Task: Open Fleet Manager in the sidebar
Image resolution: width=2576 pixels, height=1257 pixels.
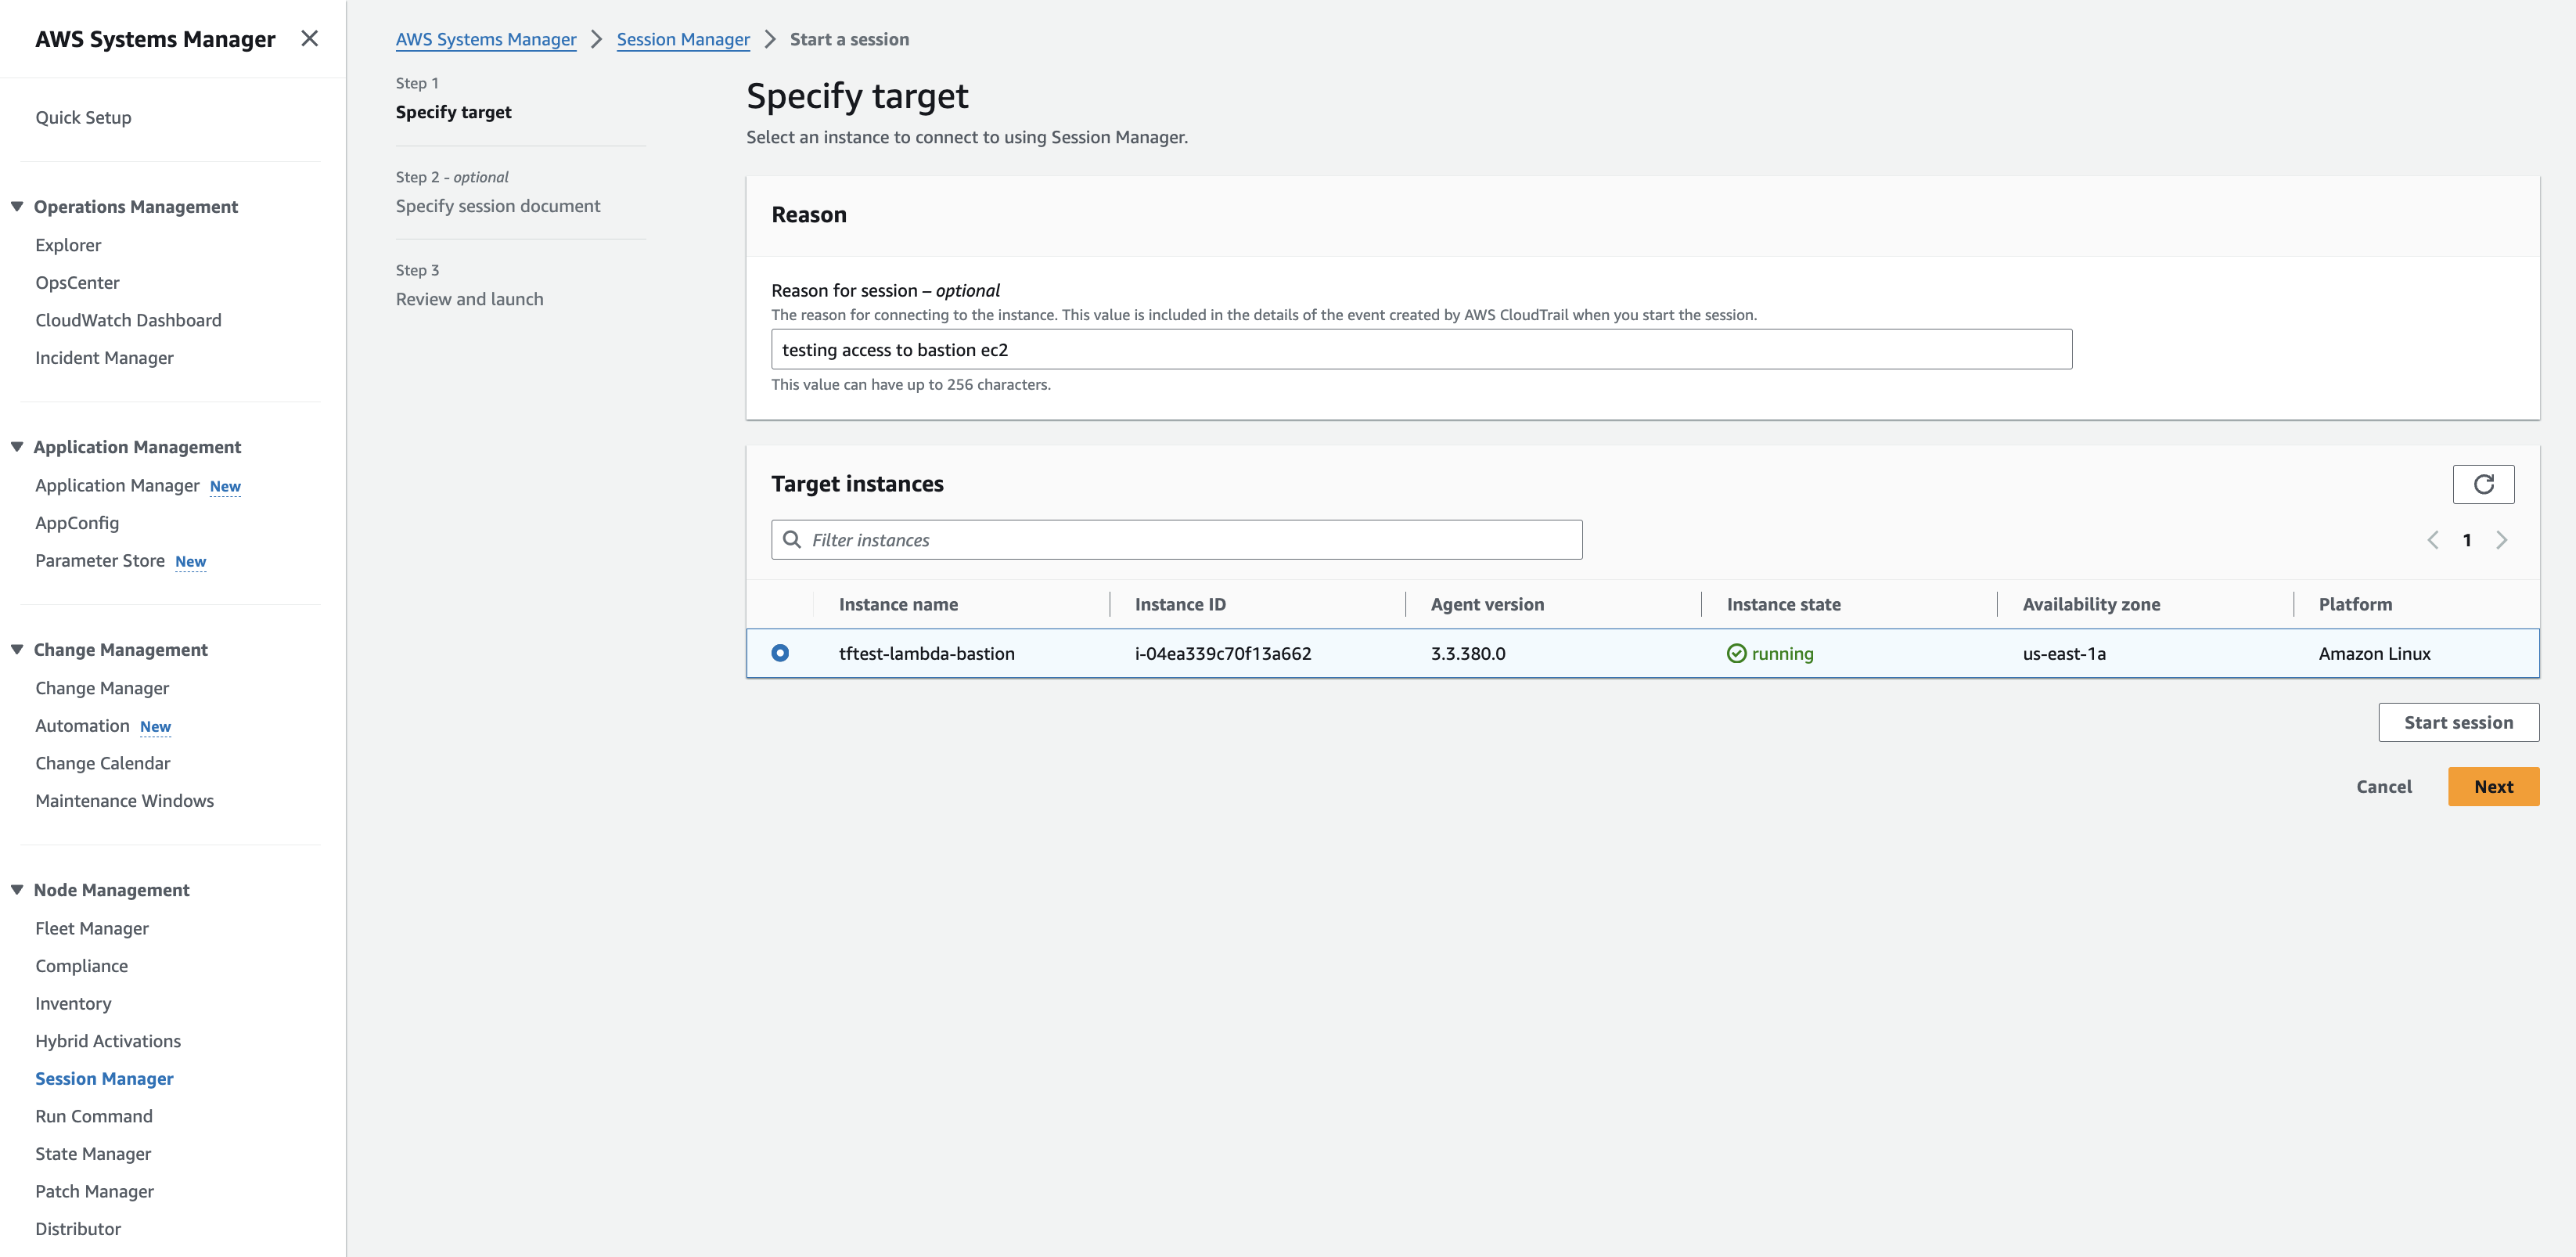Action: tap(92, 928)
